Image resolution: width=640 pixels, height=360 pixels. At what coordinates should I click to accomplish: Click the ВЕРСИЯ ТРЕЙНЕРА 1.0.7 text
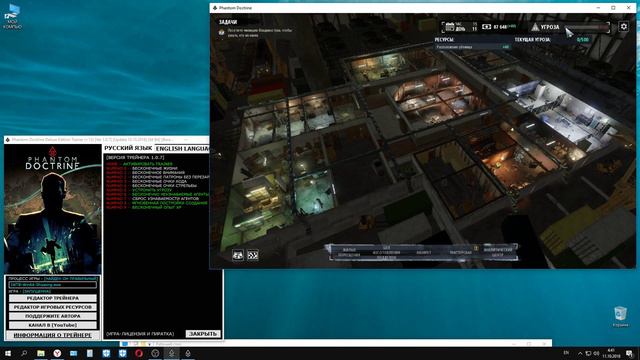click(x=135, y=158)
